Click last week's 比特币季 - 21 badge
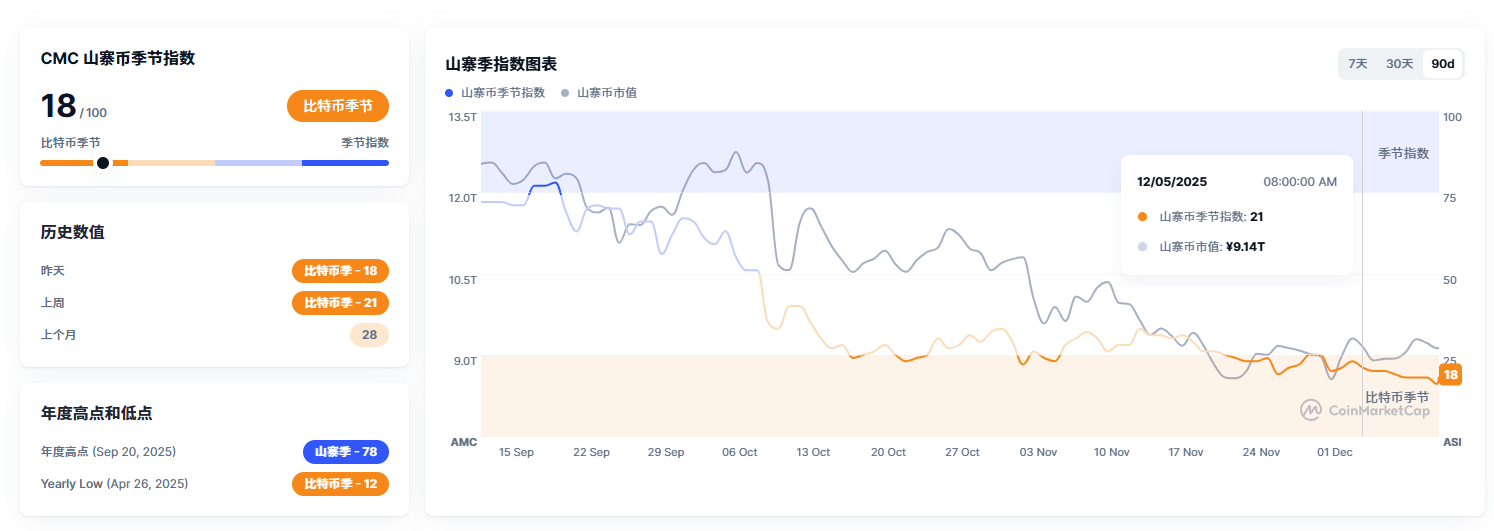The height and width of the screenshot is (531, 1494). pos(340,303)
